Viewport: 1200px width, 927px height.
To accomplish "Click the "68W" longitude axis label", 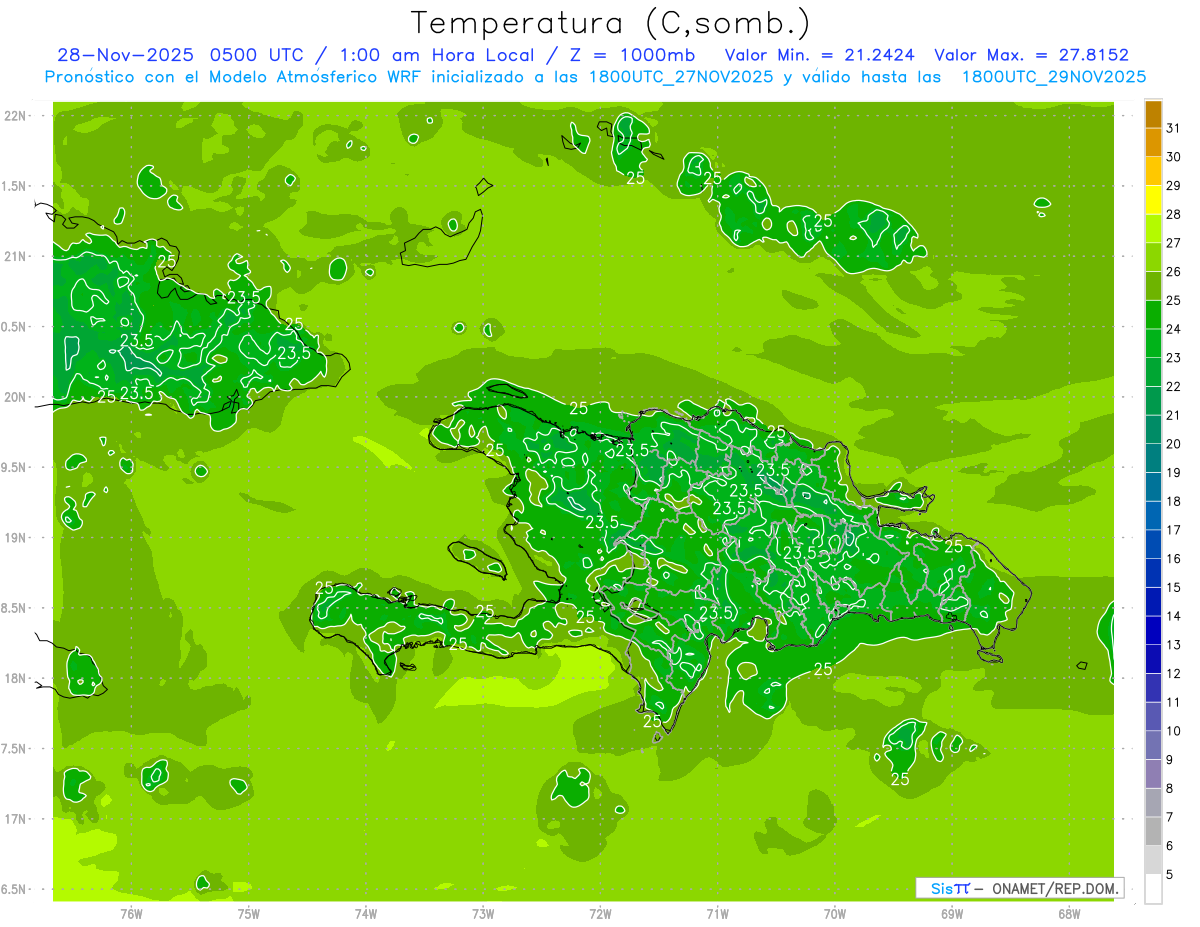I will tap(1069, 914).
